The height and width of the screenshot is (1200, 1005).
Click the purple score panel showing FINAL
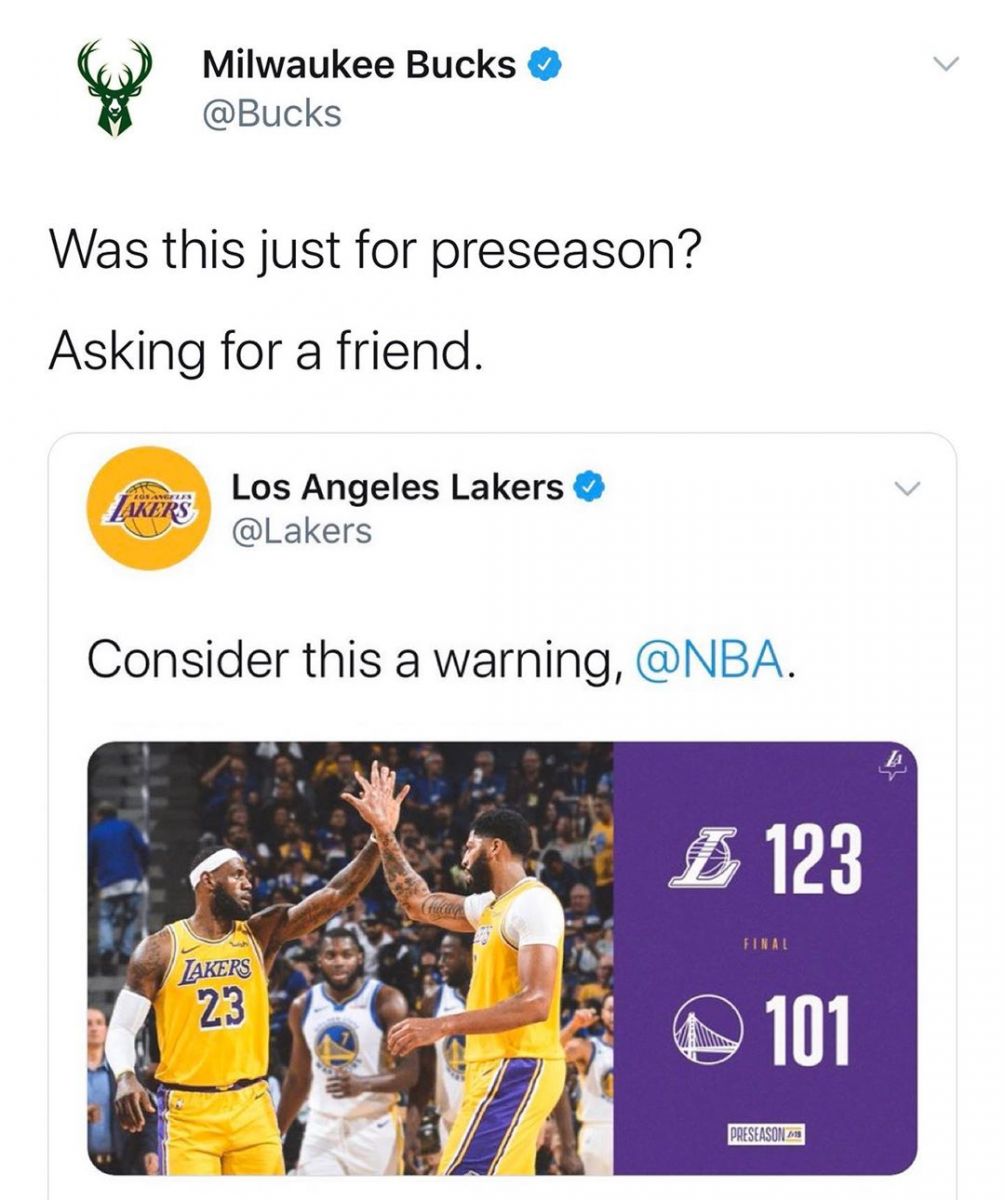pyautogui.click(x=765, y=958)
